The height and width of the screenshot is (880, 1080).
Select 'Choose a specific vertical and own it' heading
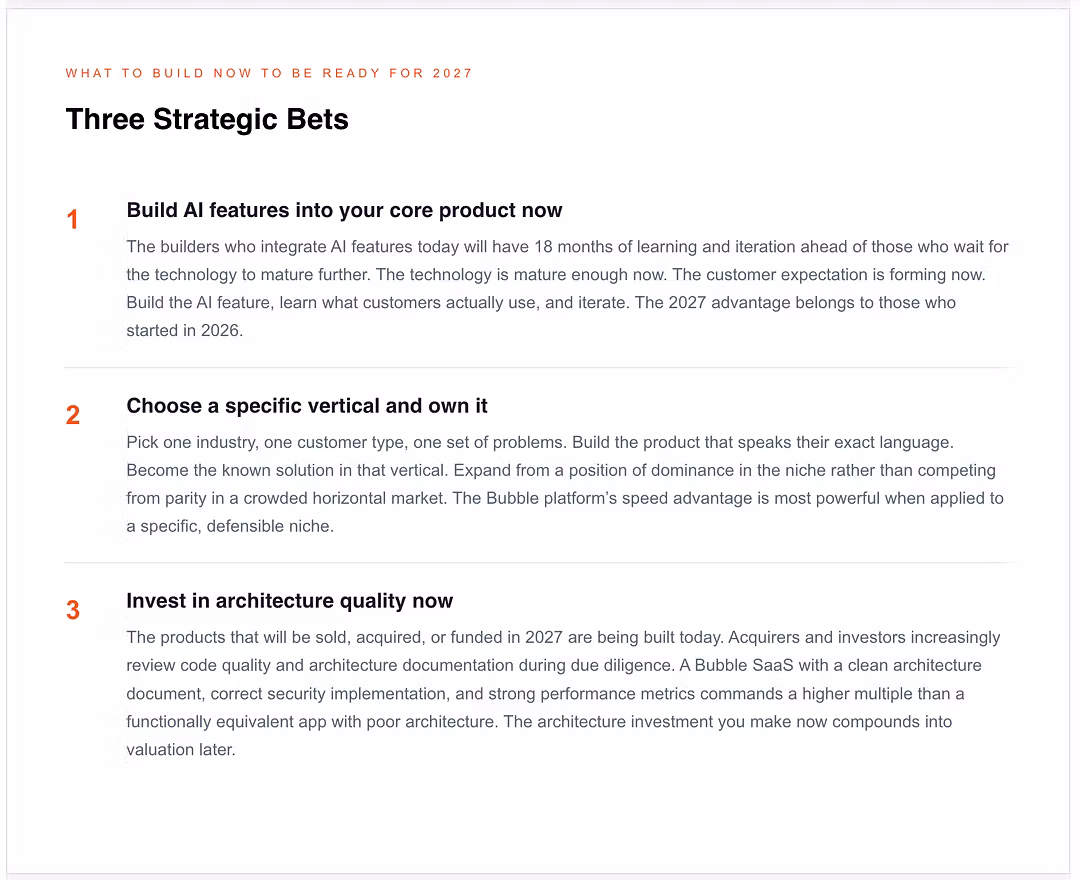[x=307, y=406]
